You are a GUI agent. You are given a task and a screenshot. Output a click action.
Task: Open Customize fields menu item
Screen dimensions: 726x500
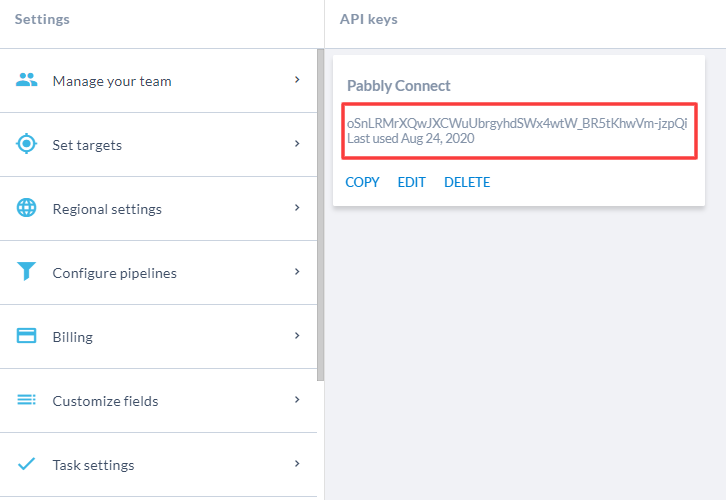[x=158, y=400]
